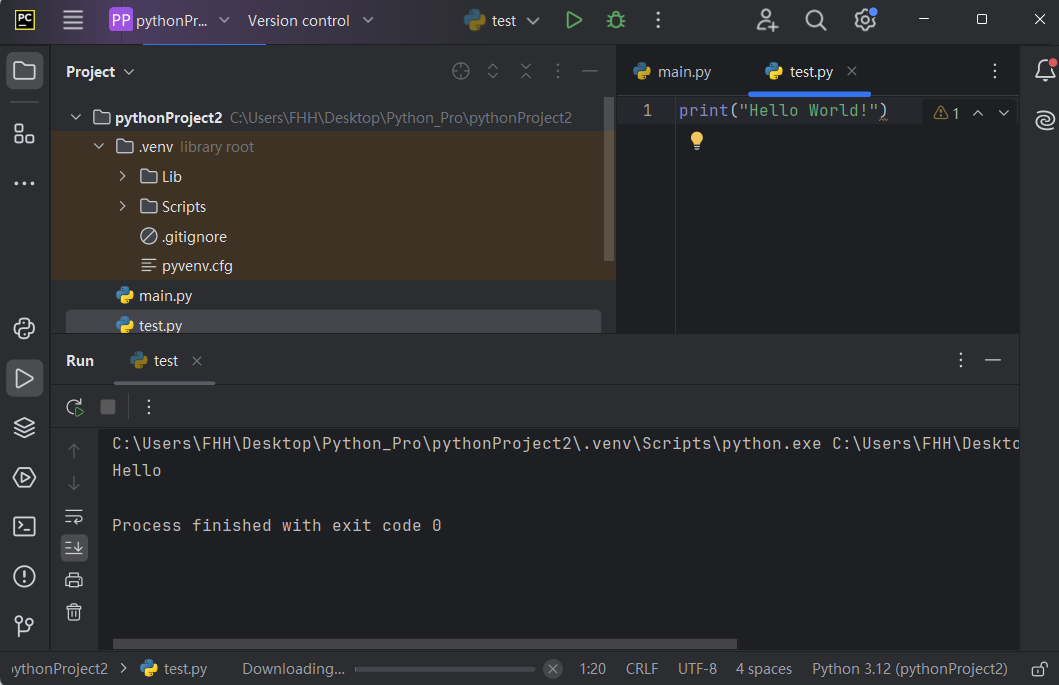Open Python Packages tool window
Viewport: 1059px width, 685px height.
24,427
